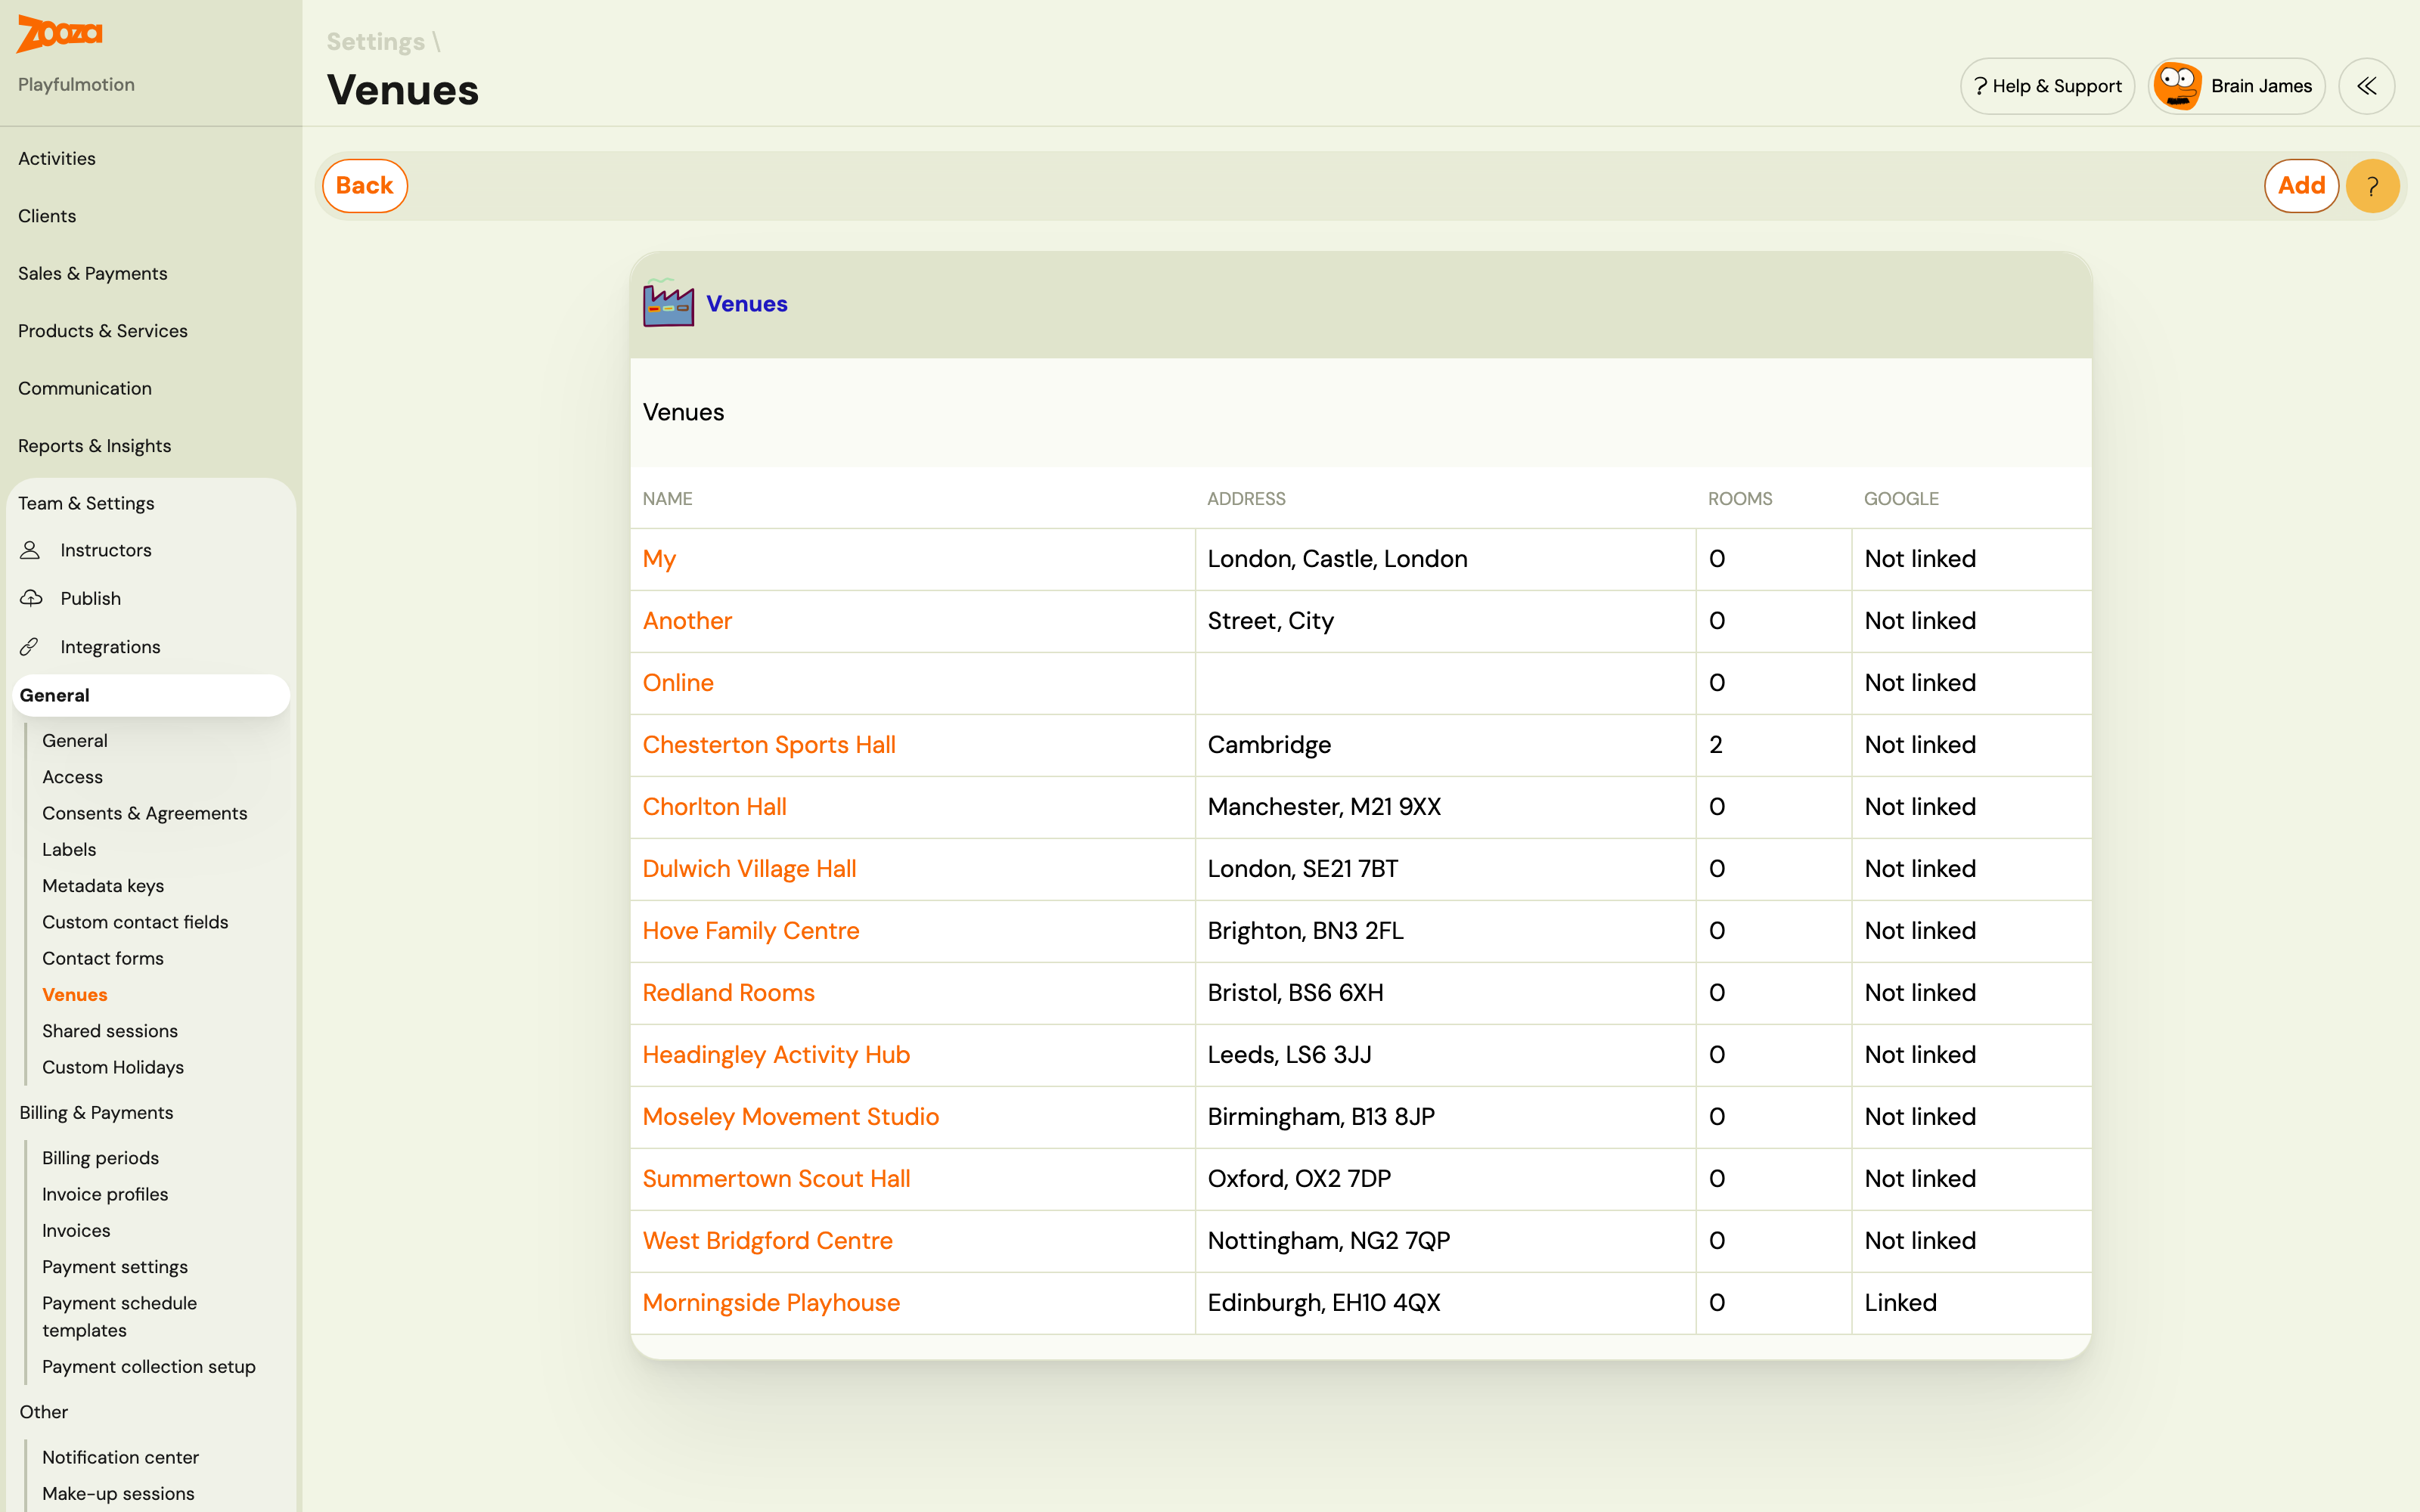Open Labels settings
This screenshot has width=2420, height=1512.
(69, 850)
